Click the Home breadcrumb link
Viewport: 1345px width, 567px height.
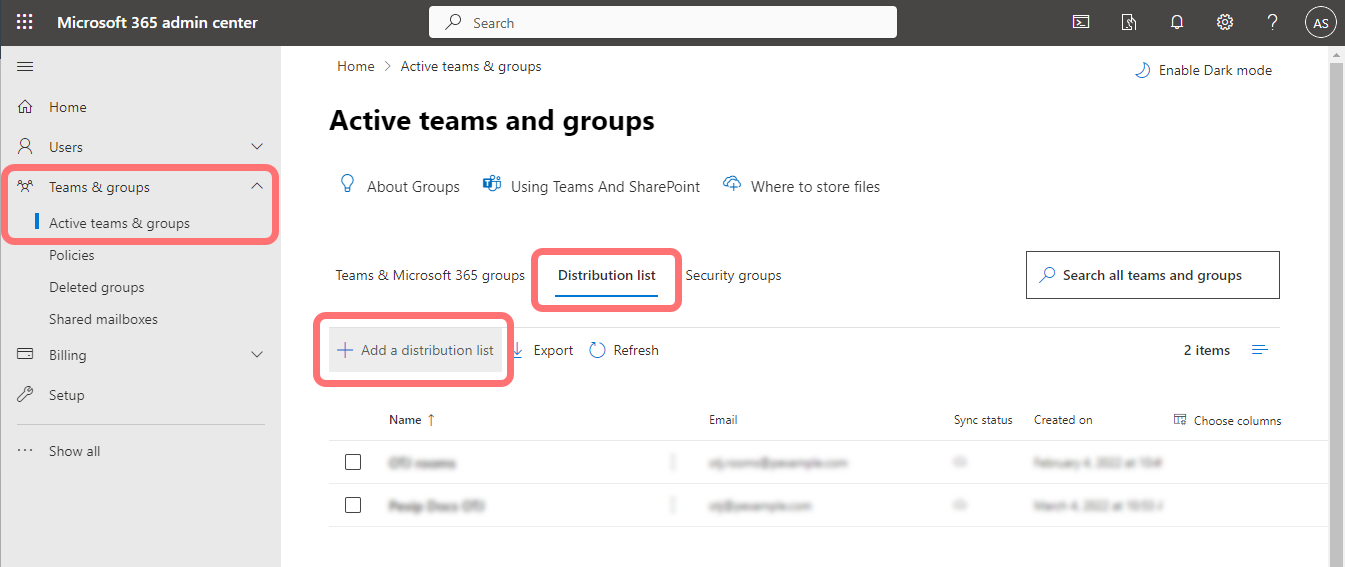(356, 66)
